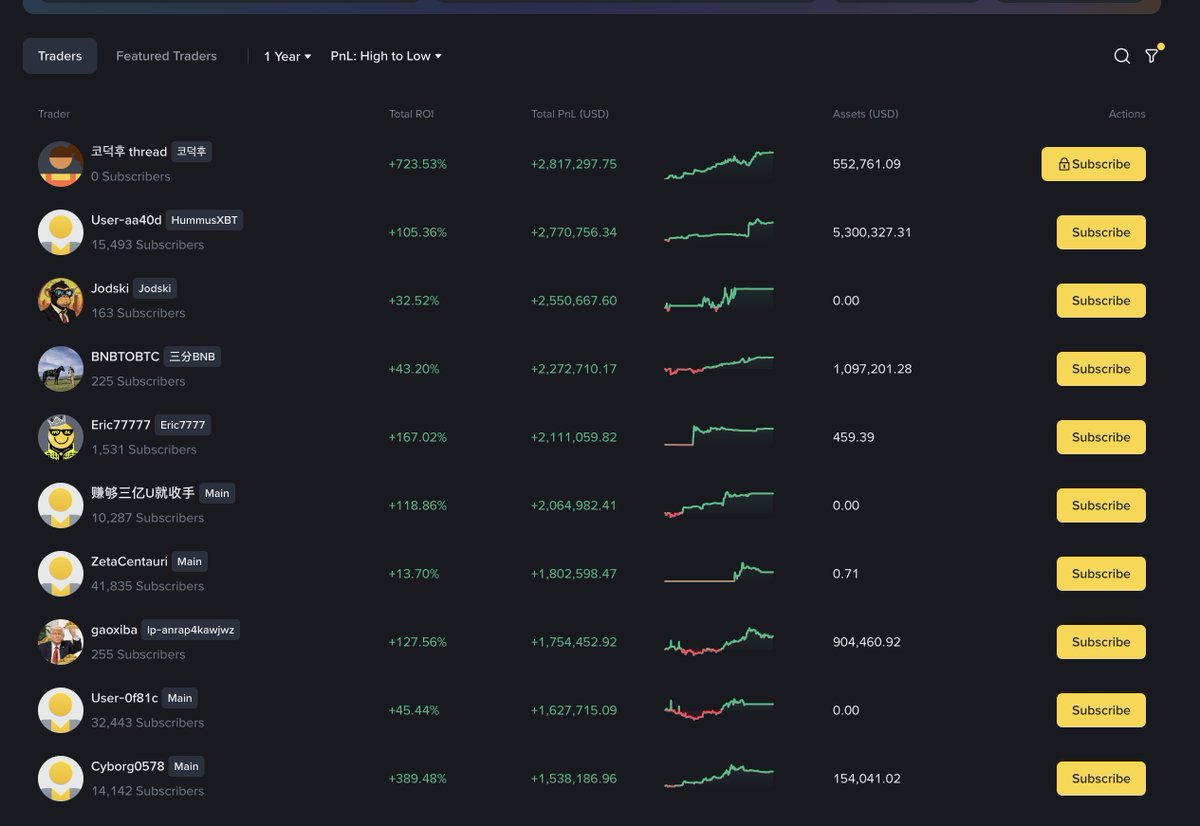Select the Traders tab
The image size is (1200, 826).
(x=59, y=56)
